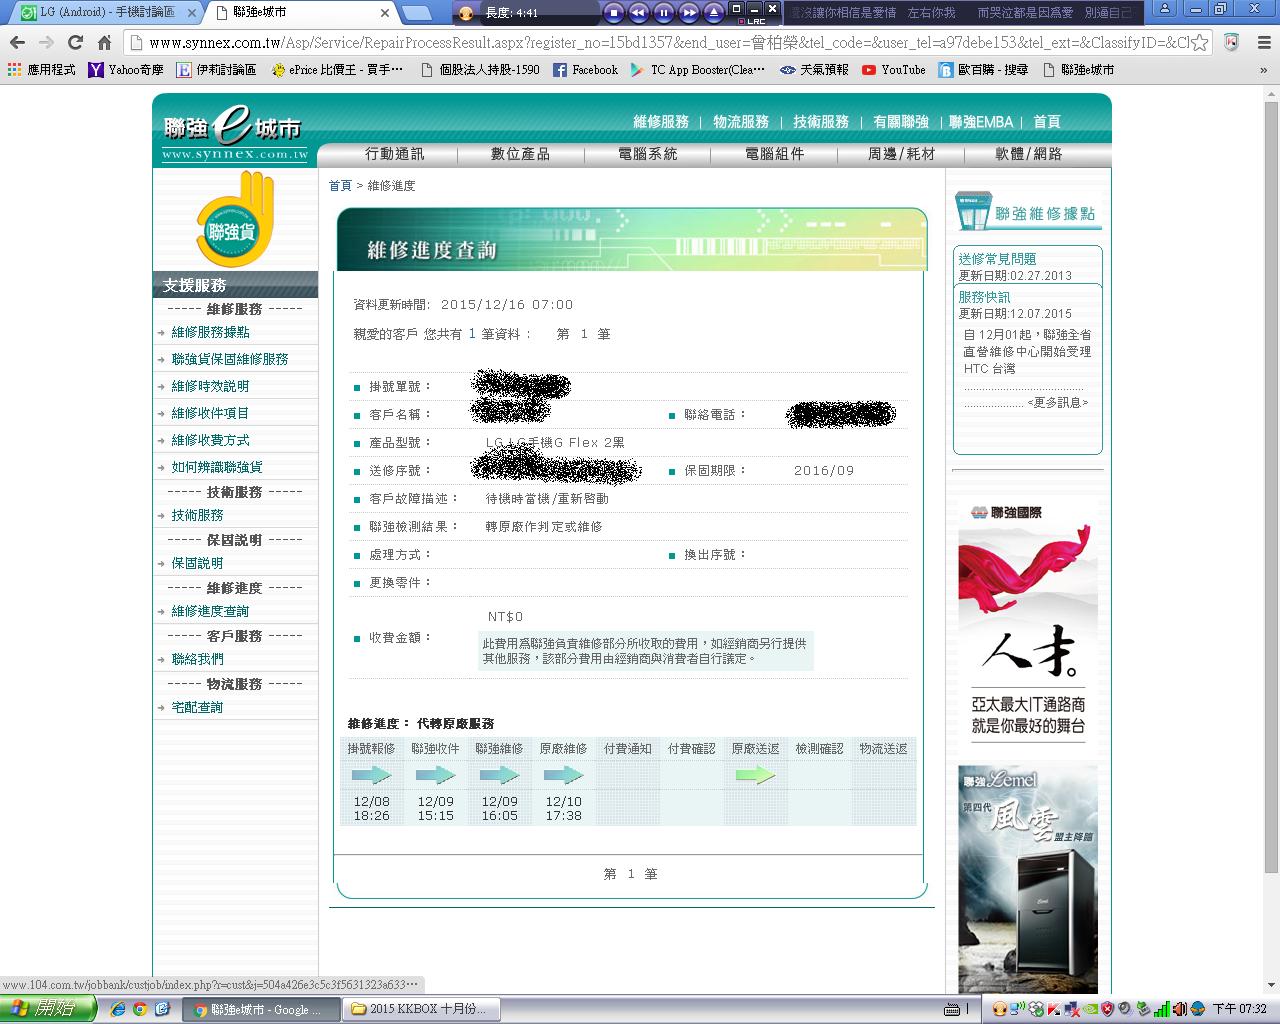Open the 歐百購 bookmark

coord(983,70)
